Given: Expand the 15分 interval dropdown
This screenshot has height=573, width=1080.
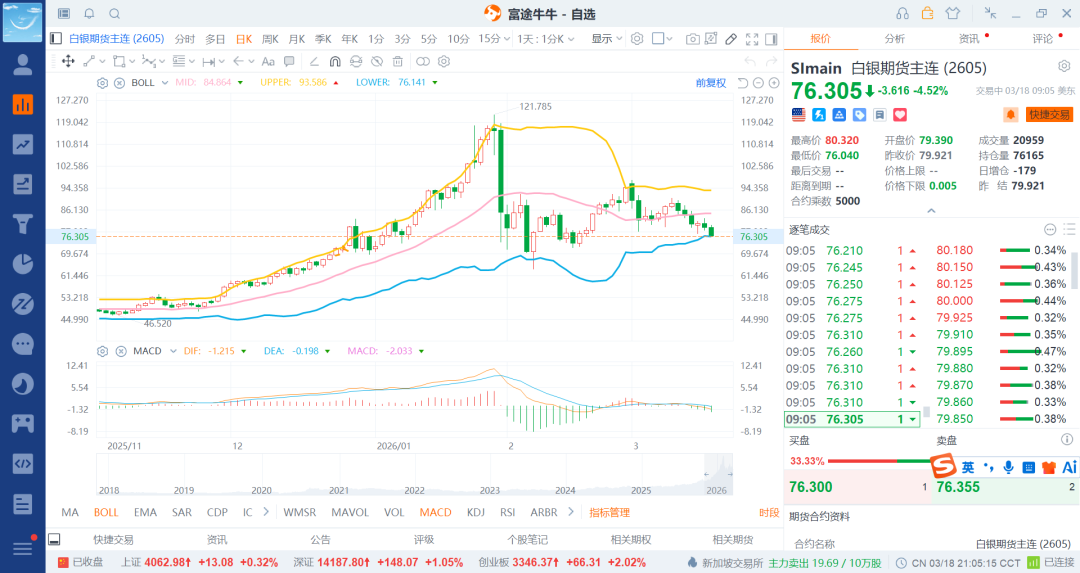Looking at the screenshot, I should point(491,39).
